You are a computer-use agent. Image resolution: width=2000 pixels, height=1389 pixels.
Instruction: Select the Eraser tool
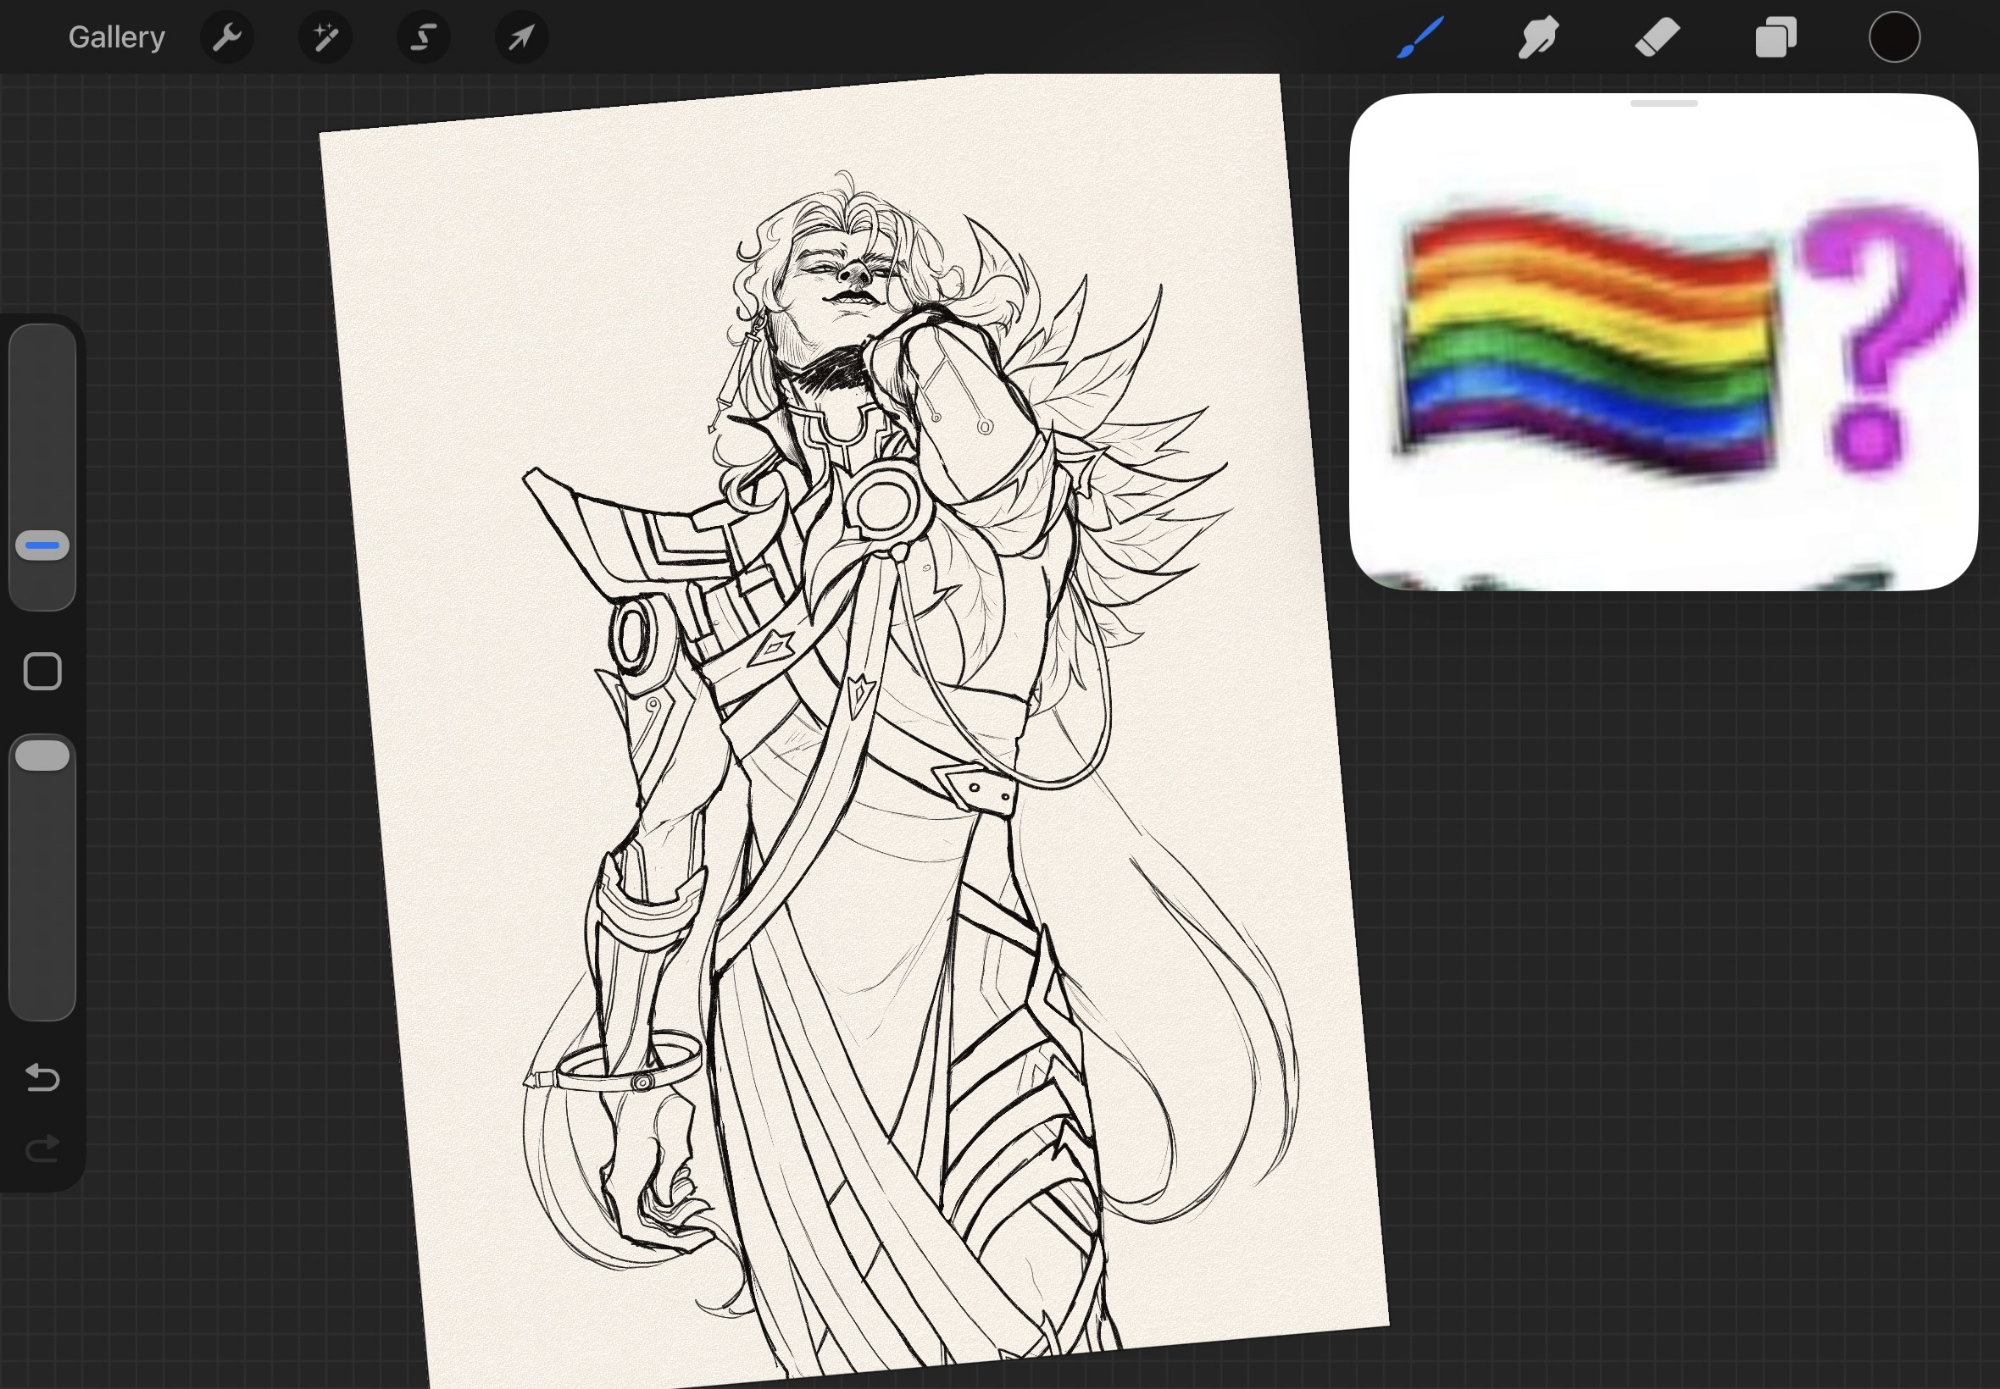coord(1657,38)
